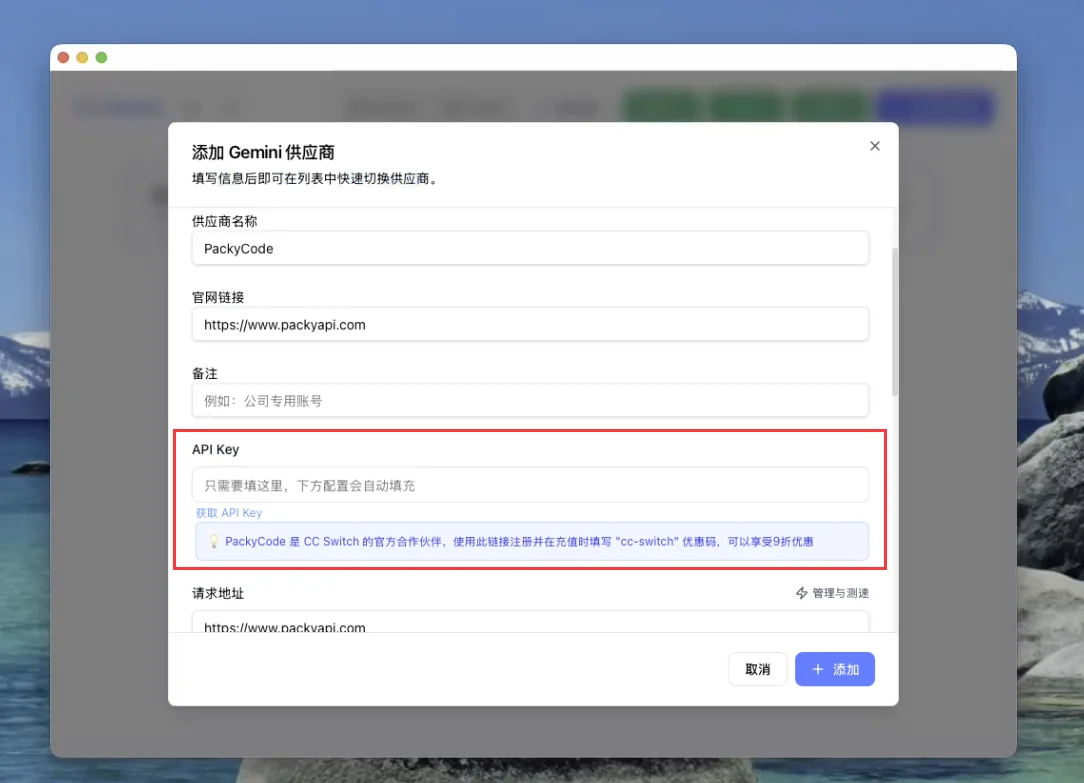Click the highlighted purple PackyCode tip banner
Image resolution: width=1084 pixels, height=783 pixels.
530,541
